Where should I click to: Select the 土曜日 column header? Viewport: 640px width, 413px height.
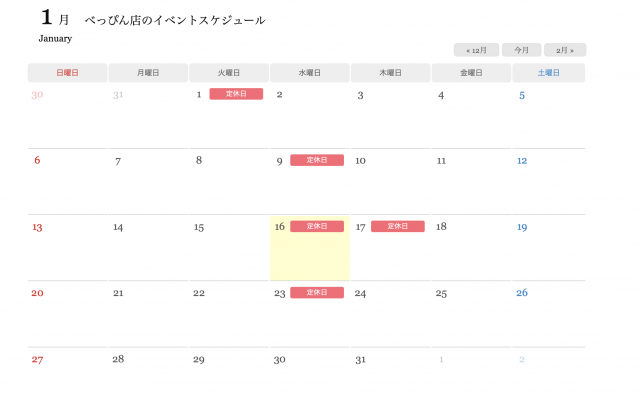click(x=548, y=73)
